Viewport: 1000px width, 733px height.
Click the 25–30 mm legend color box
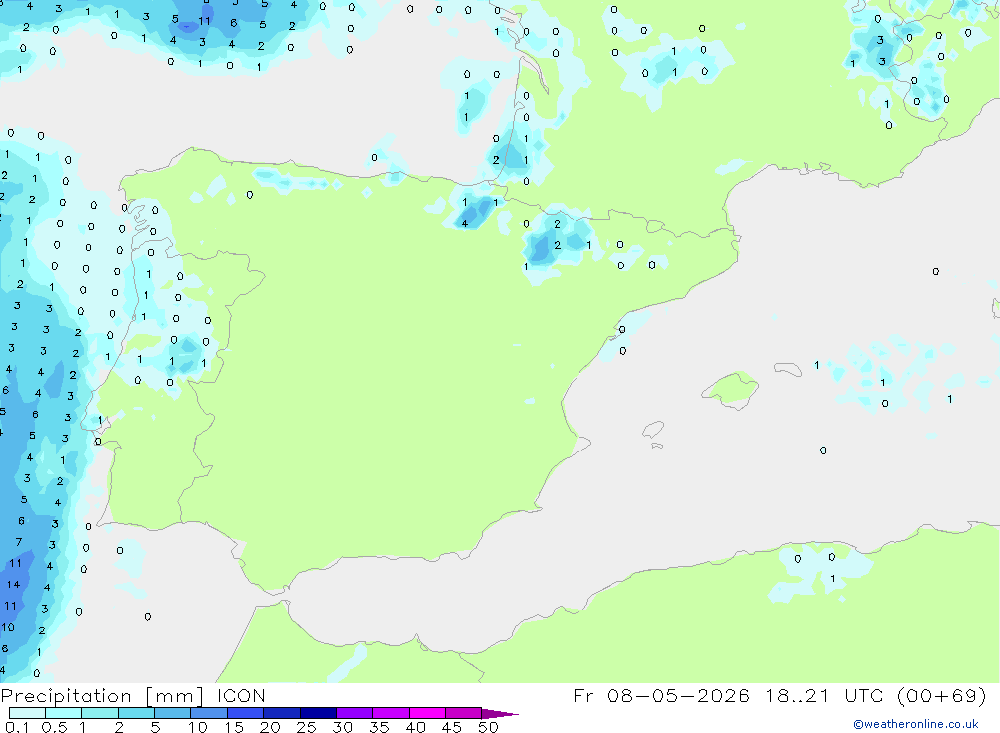[x=318, y=713]
